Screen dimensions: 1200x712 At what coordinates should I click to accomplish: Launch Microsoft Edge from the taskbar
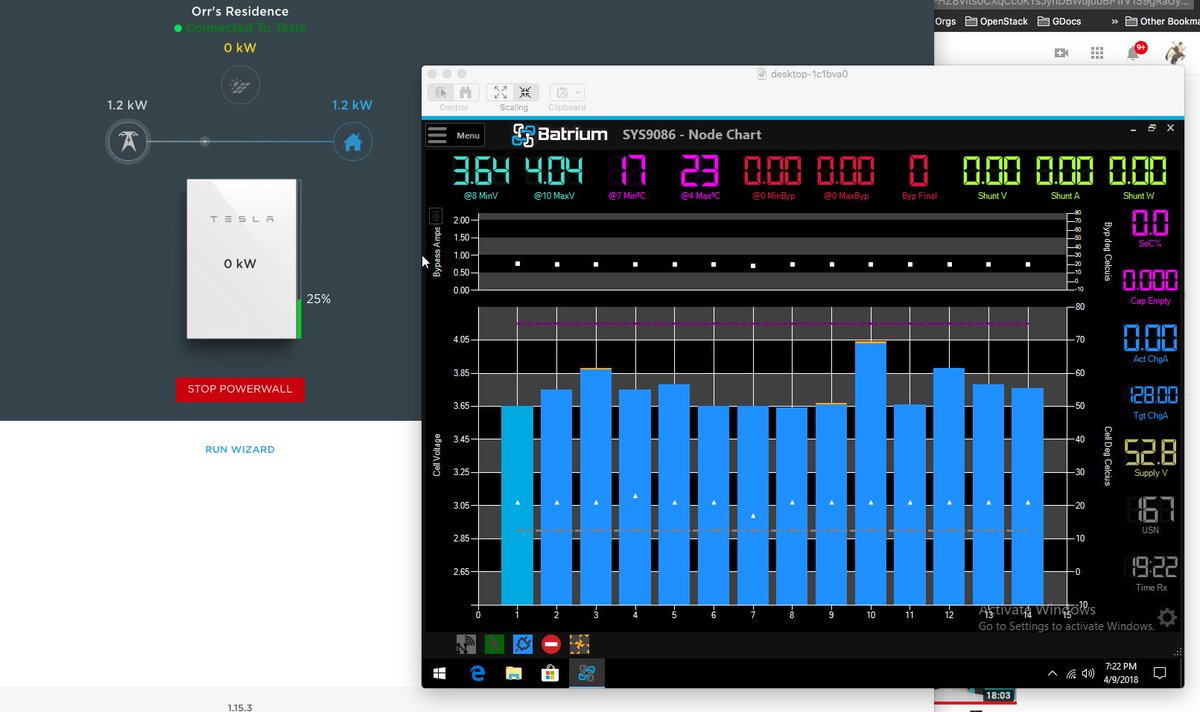tap(477, 674)
